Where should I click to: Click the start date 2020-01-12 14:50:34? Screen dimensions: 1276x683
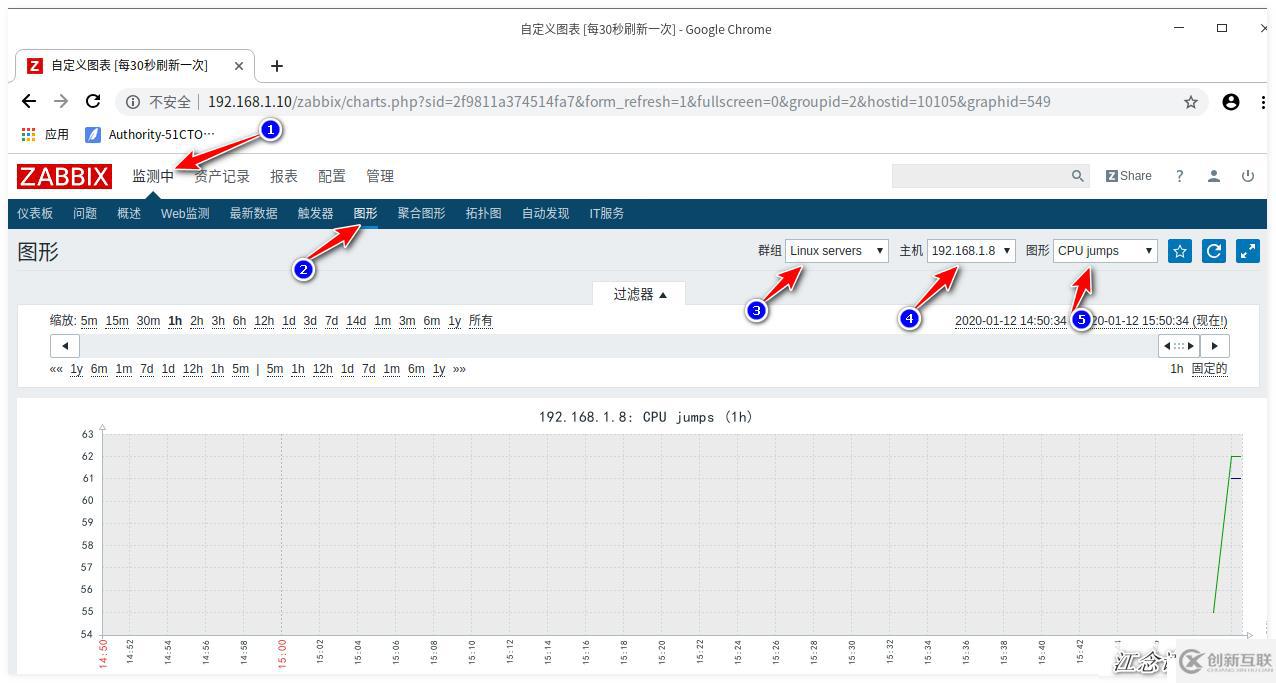click(1011, 321)
